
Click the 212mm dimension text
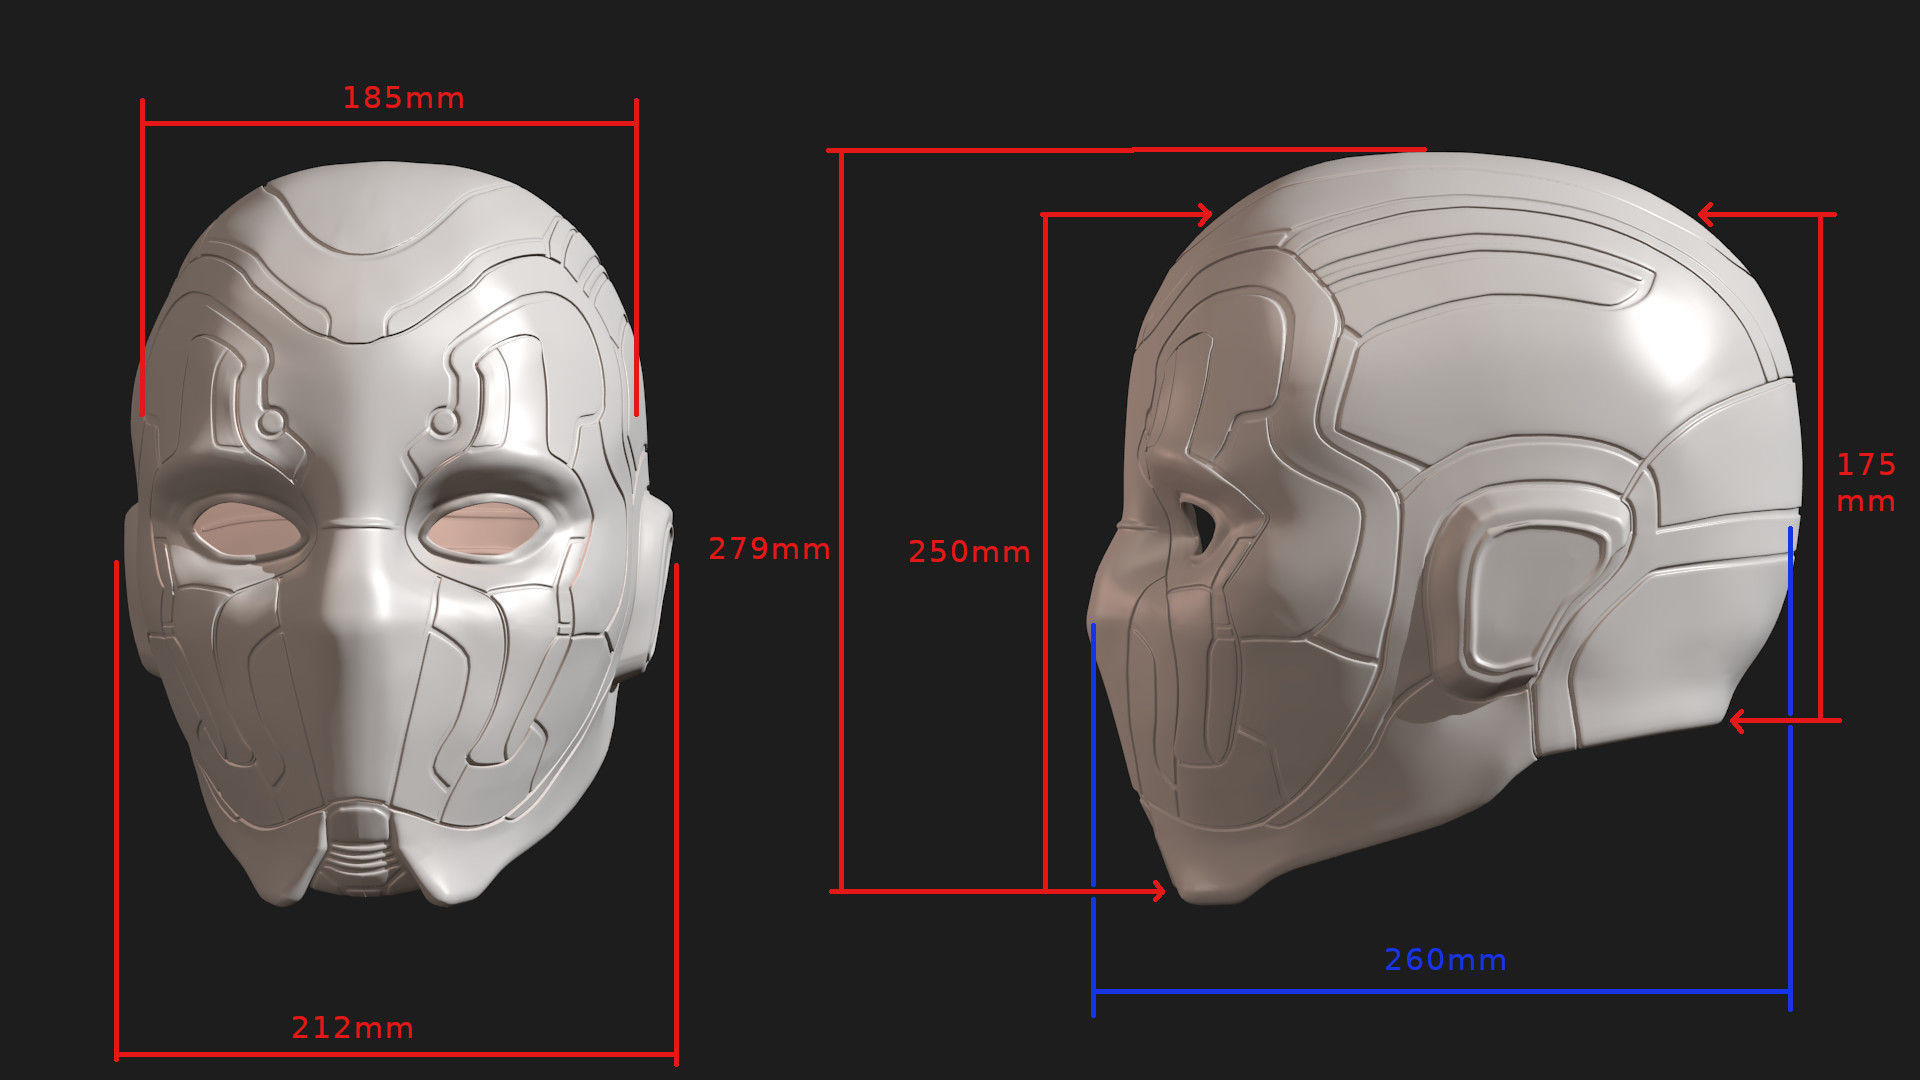[352, 1027]
